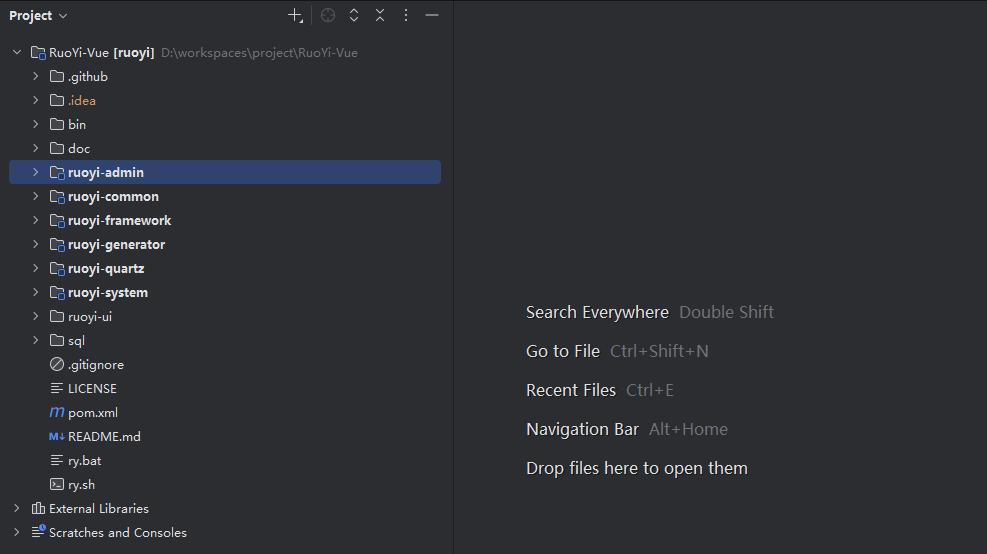Click the Markdown icon beside README.md
This screenshot has height=554, width=987.
pos(57,436)
